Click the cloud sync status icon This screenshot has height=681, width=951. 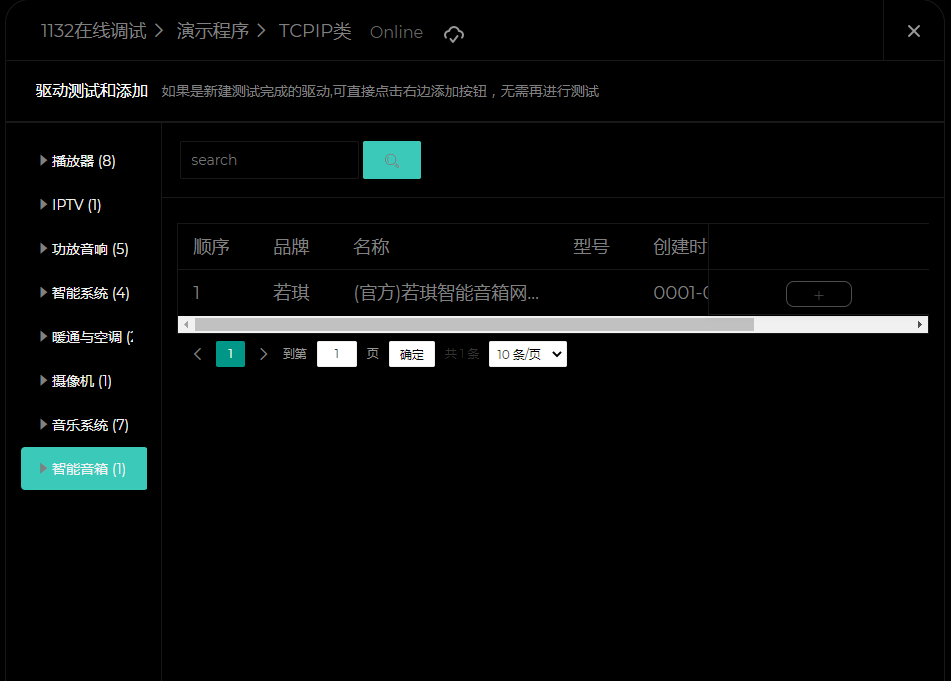[x=454, y=34]
